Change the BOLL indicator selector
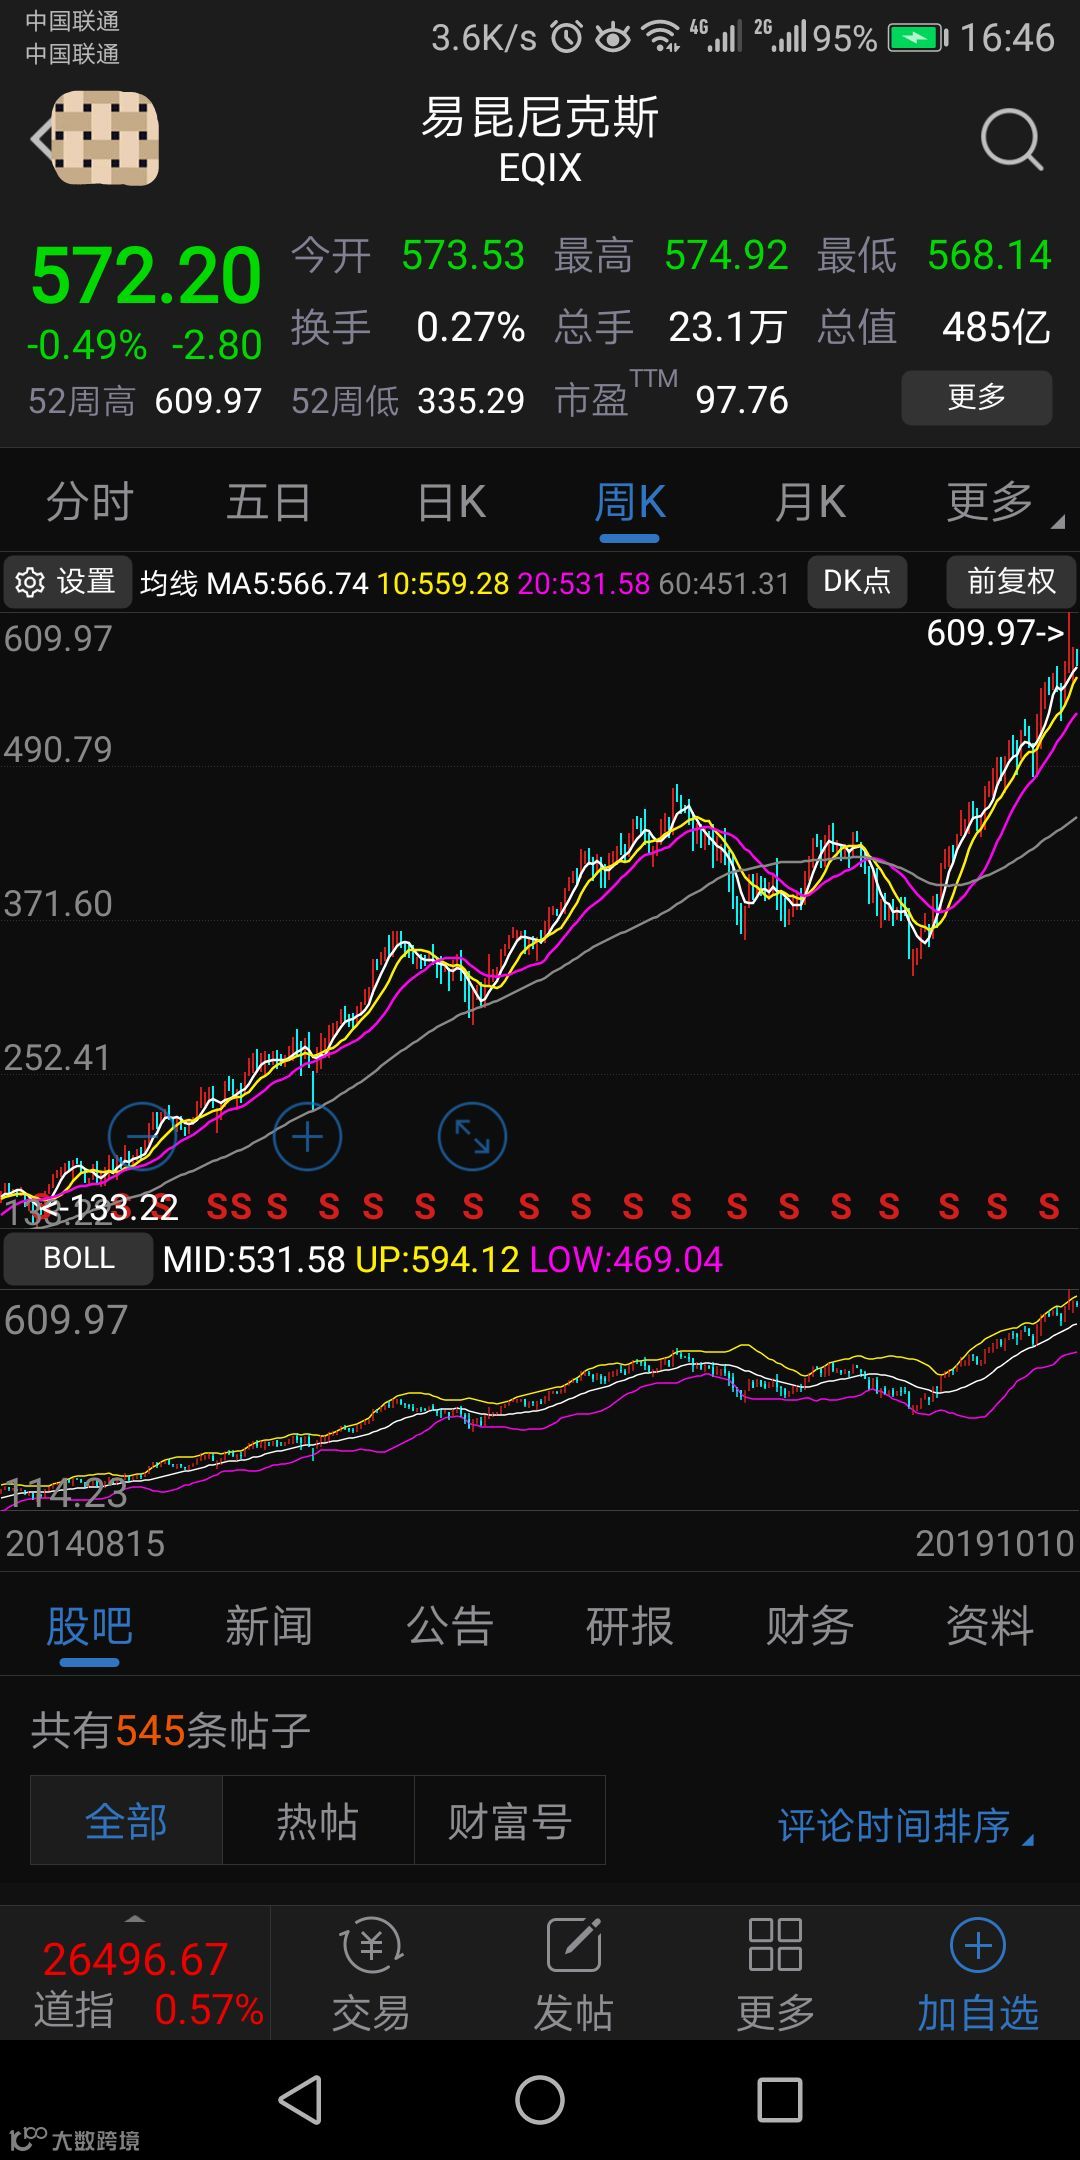 coord(79,1259)
